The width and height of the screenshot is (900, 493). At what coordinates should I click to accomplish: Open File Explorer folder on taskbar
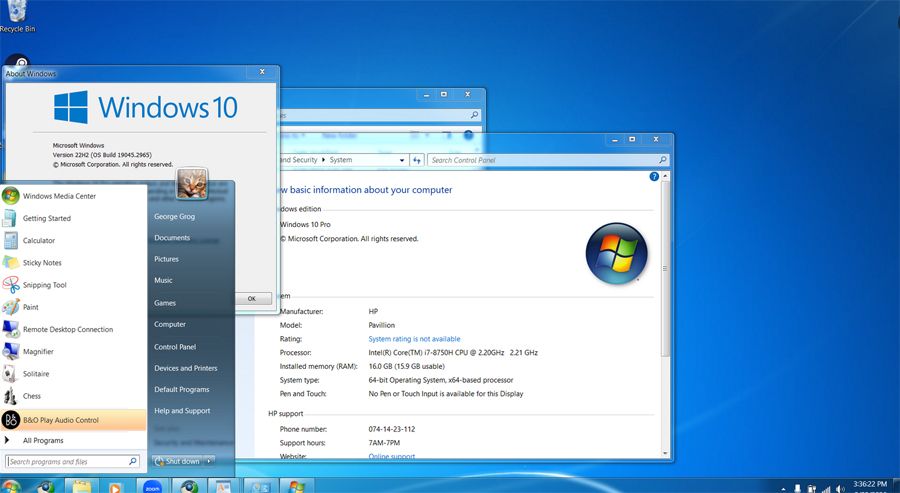coord(82,487)
